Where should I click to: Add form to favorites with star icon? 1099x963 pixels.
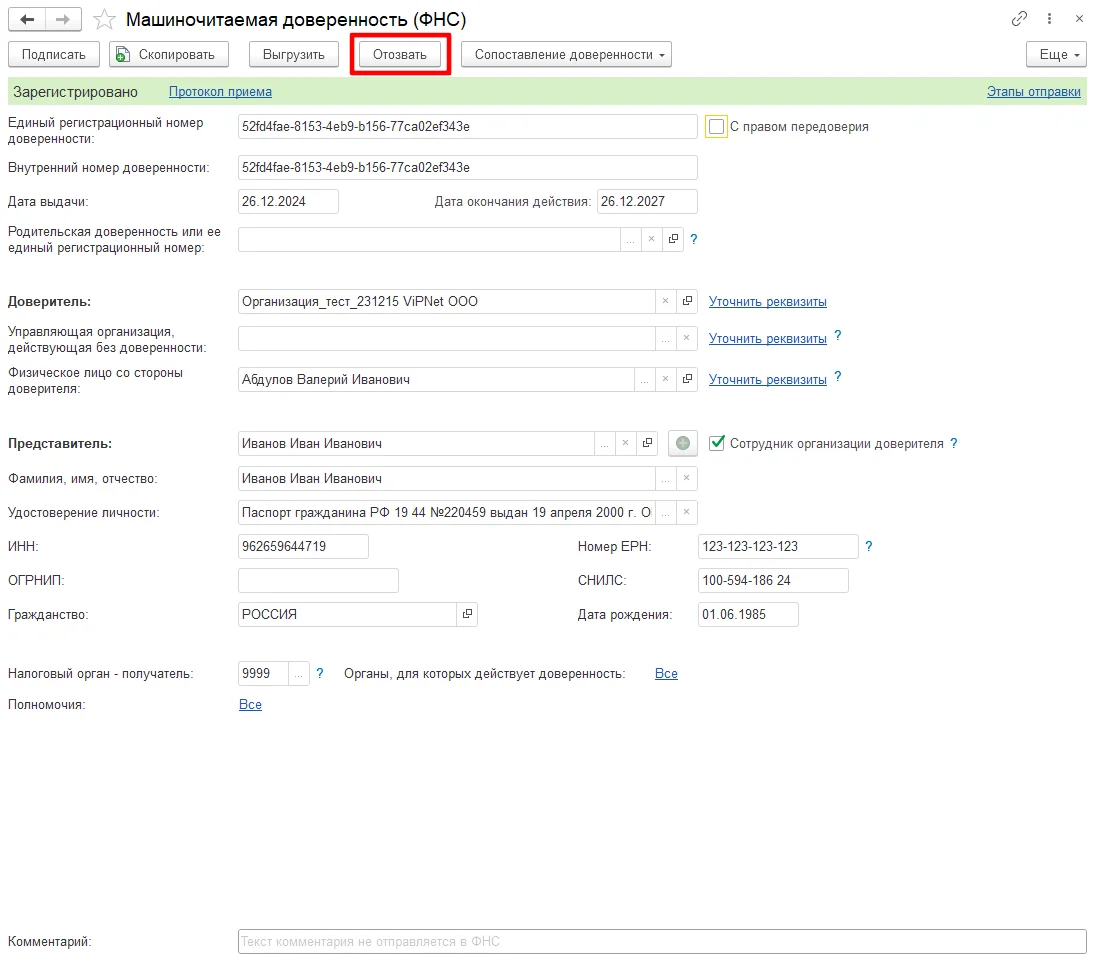point(104,20)
